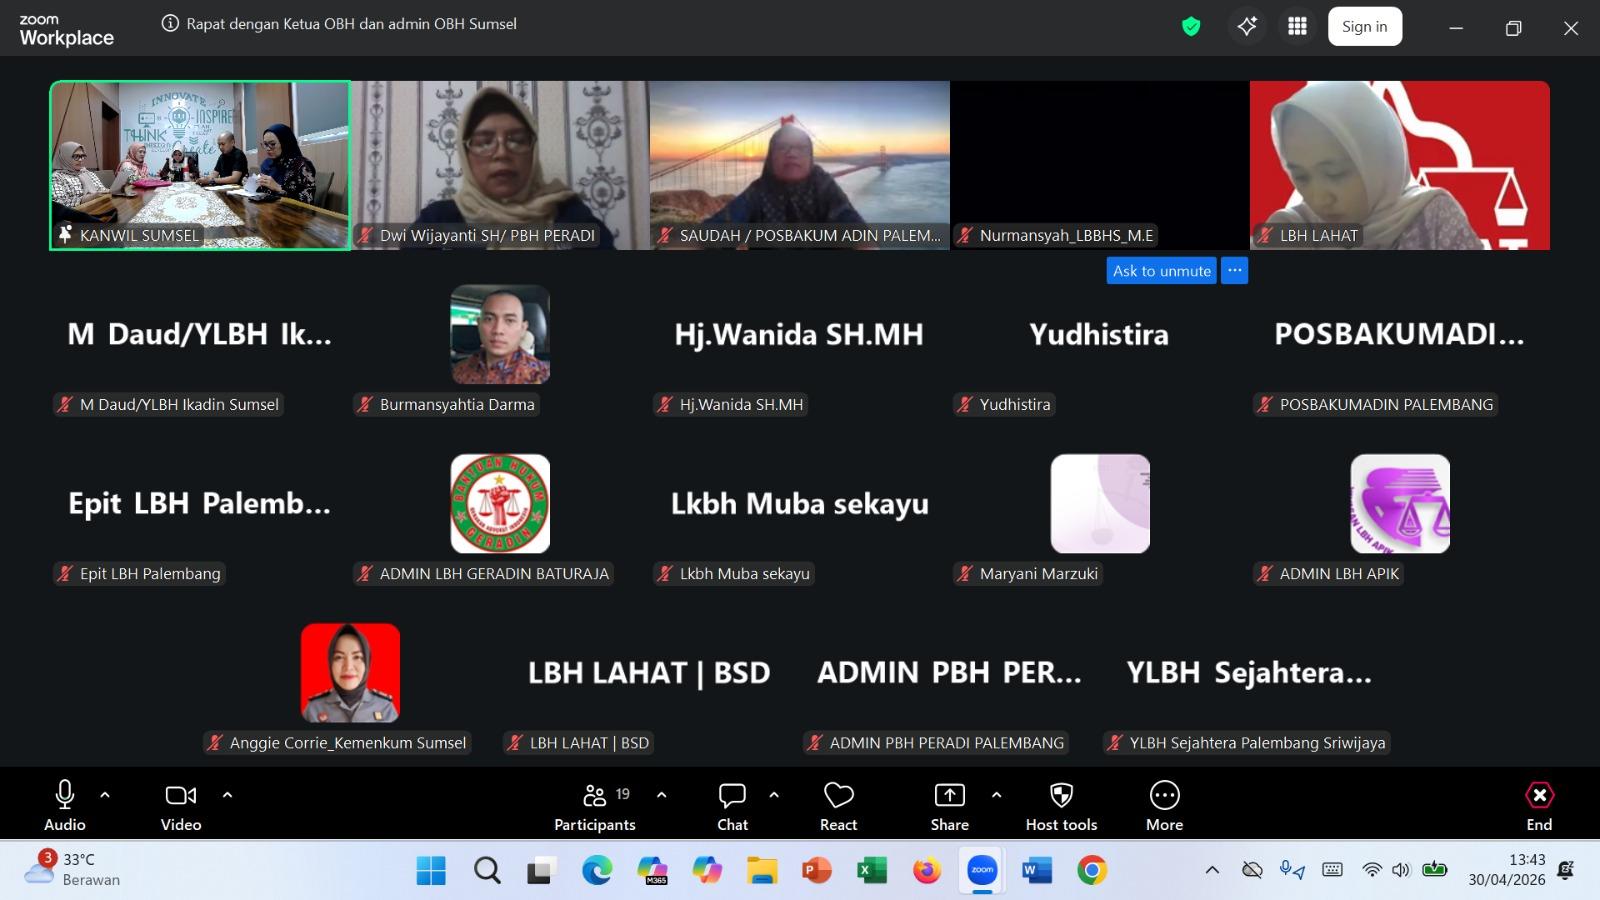1600x900 pixels.
Task: Click the green encryption shield icon
Action: 1191,27
